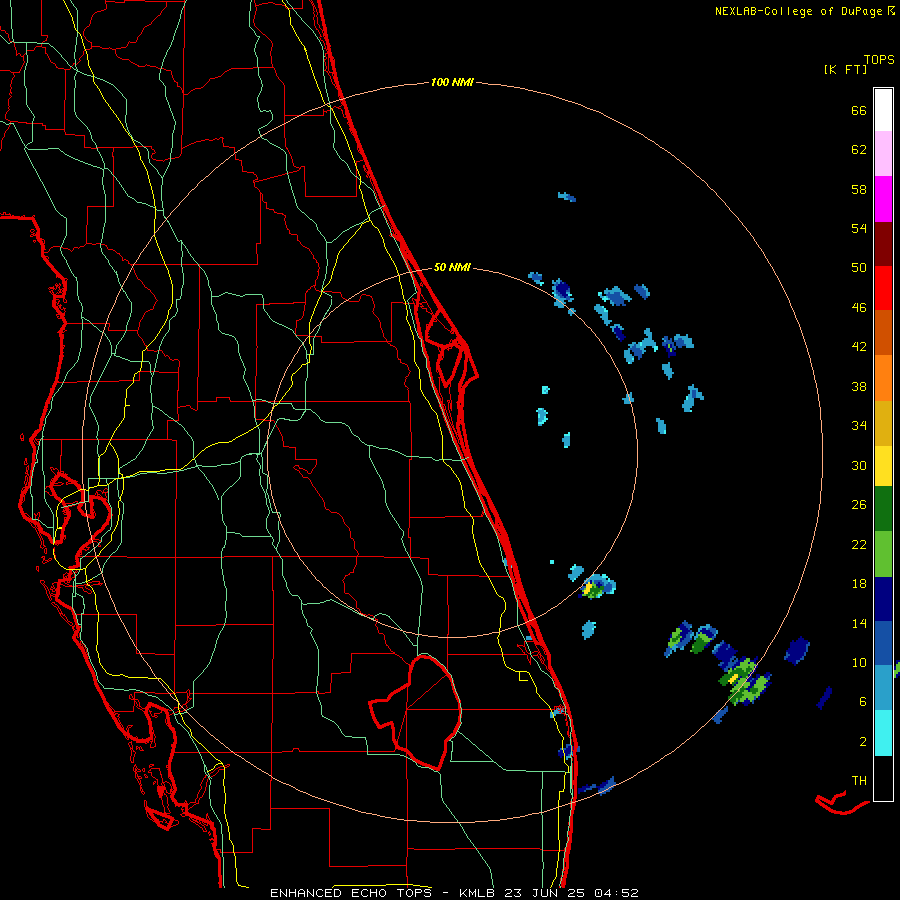Click the white 66 kft legend swatch
The height and width of the screenshot is (900, 900).
883,110
